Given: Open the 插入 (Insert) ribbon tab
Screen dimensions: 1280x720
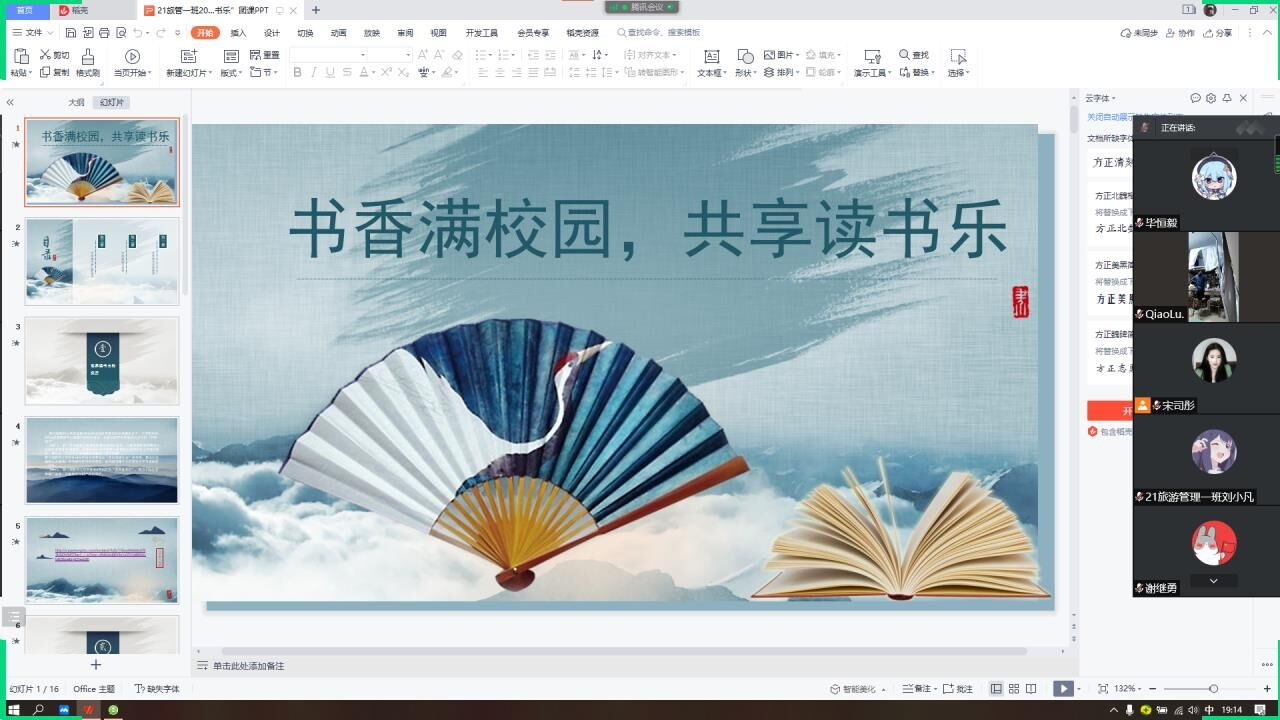Looking at the screenshot, I should [x=238, y=33].
